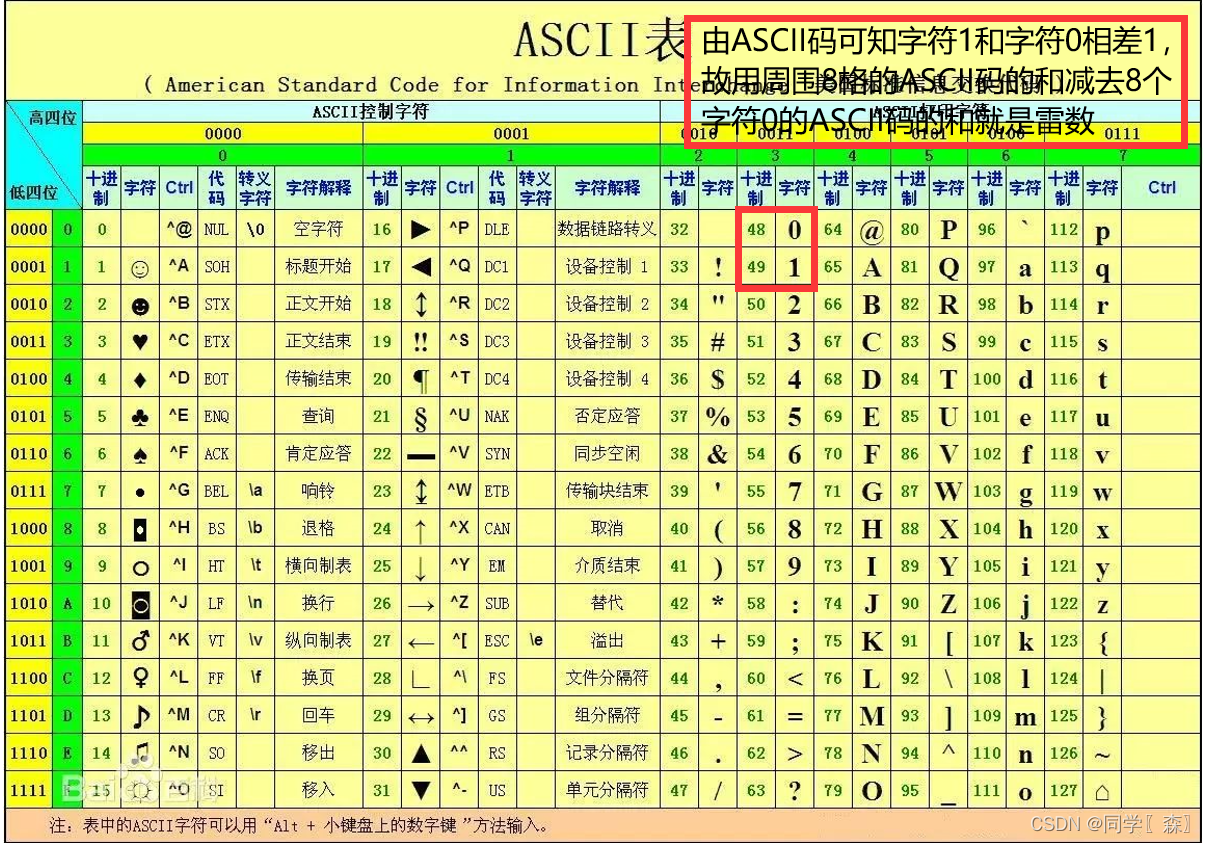The height and width of the screenshot is (843, 1205).
Task: Select the '响铃' explanation cell
Action: [x=318, y=491]
